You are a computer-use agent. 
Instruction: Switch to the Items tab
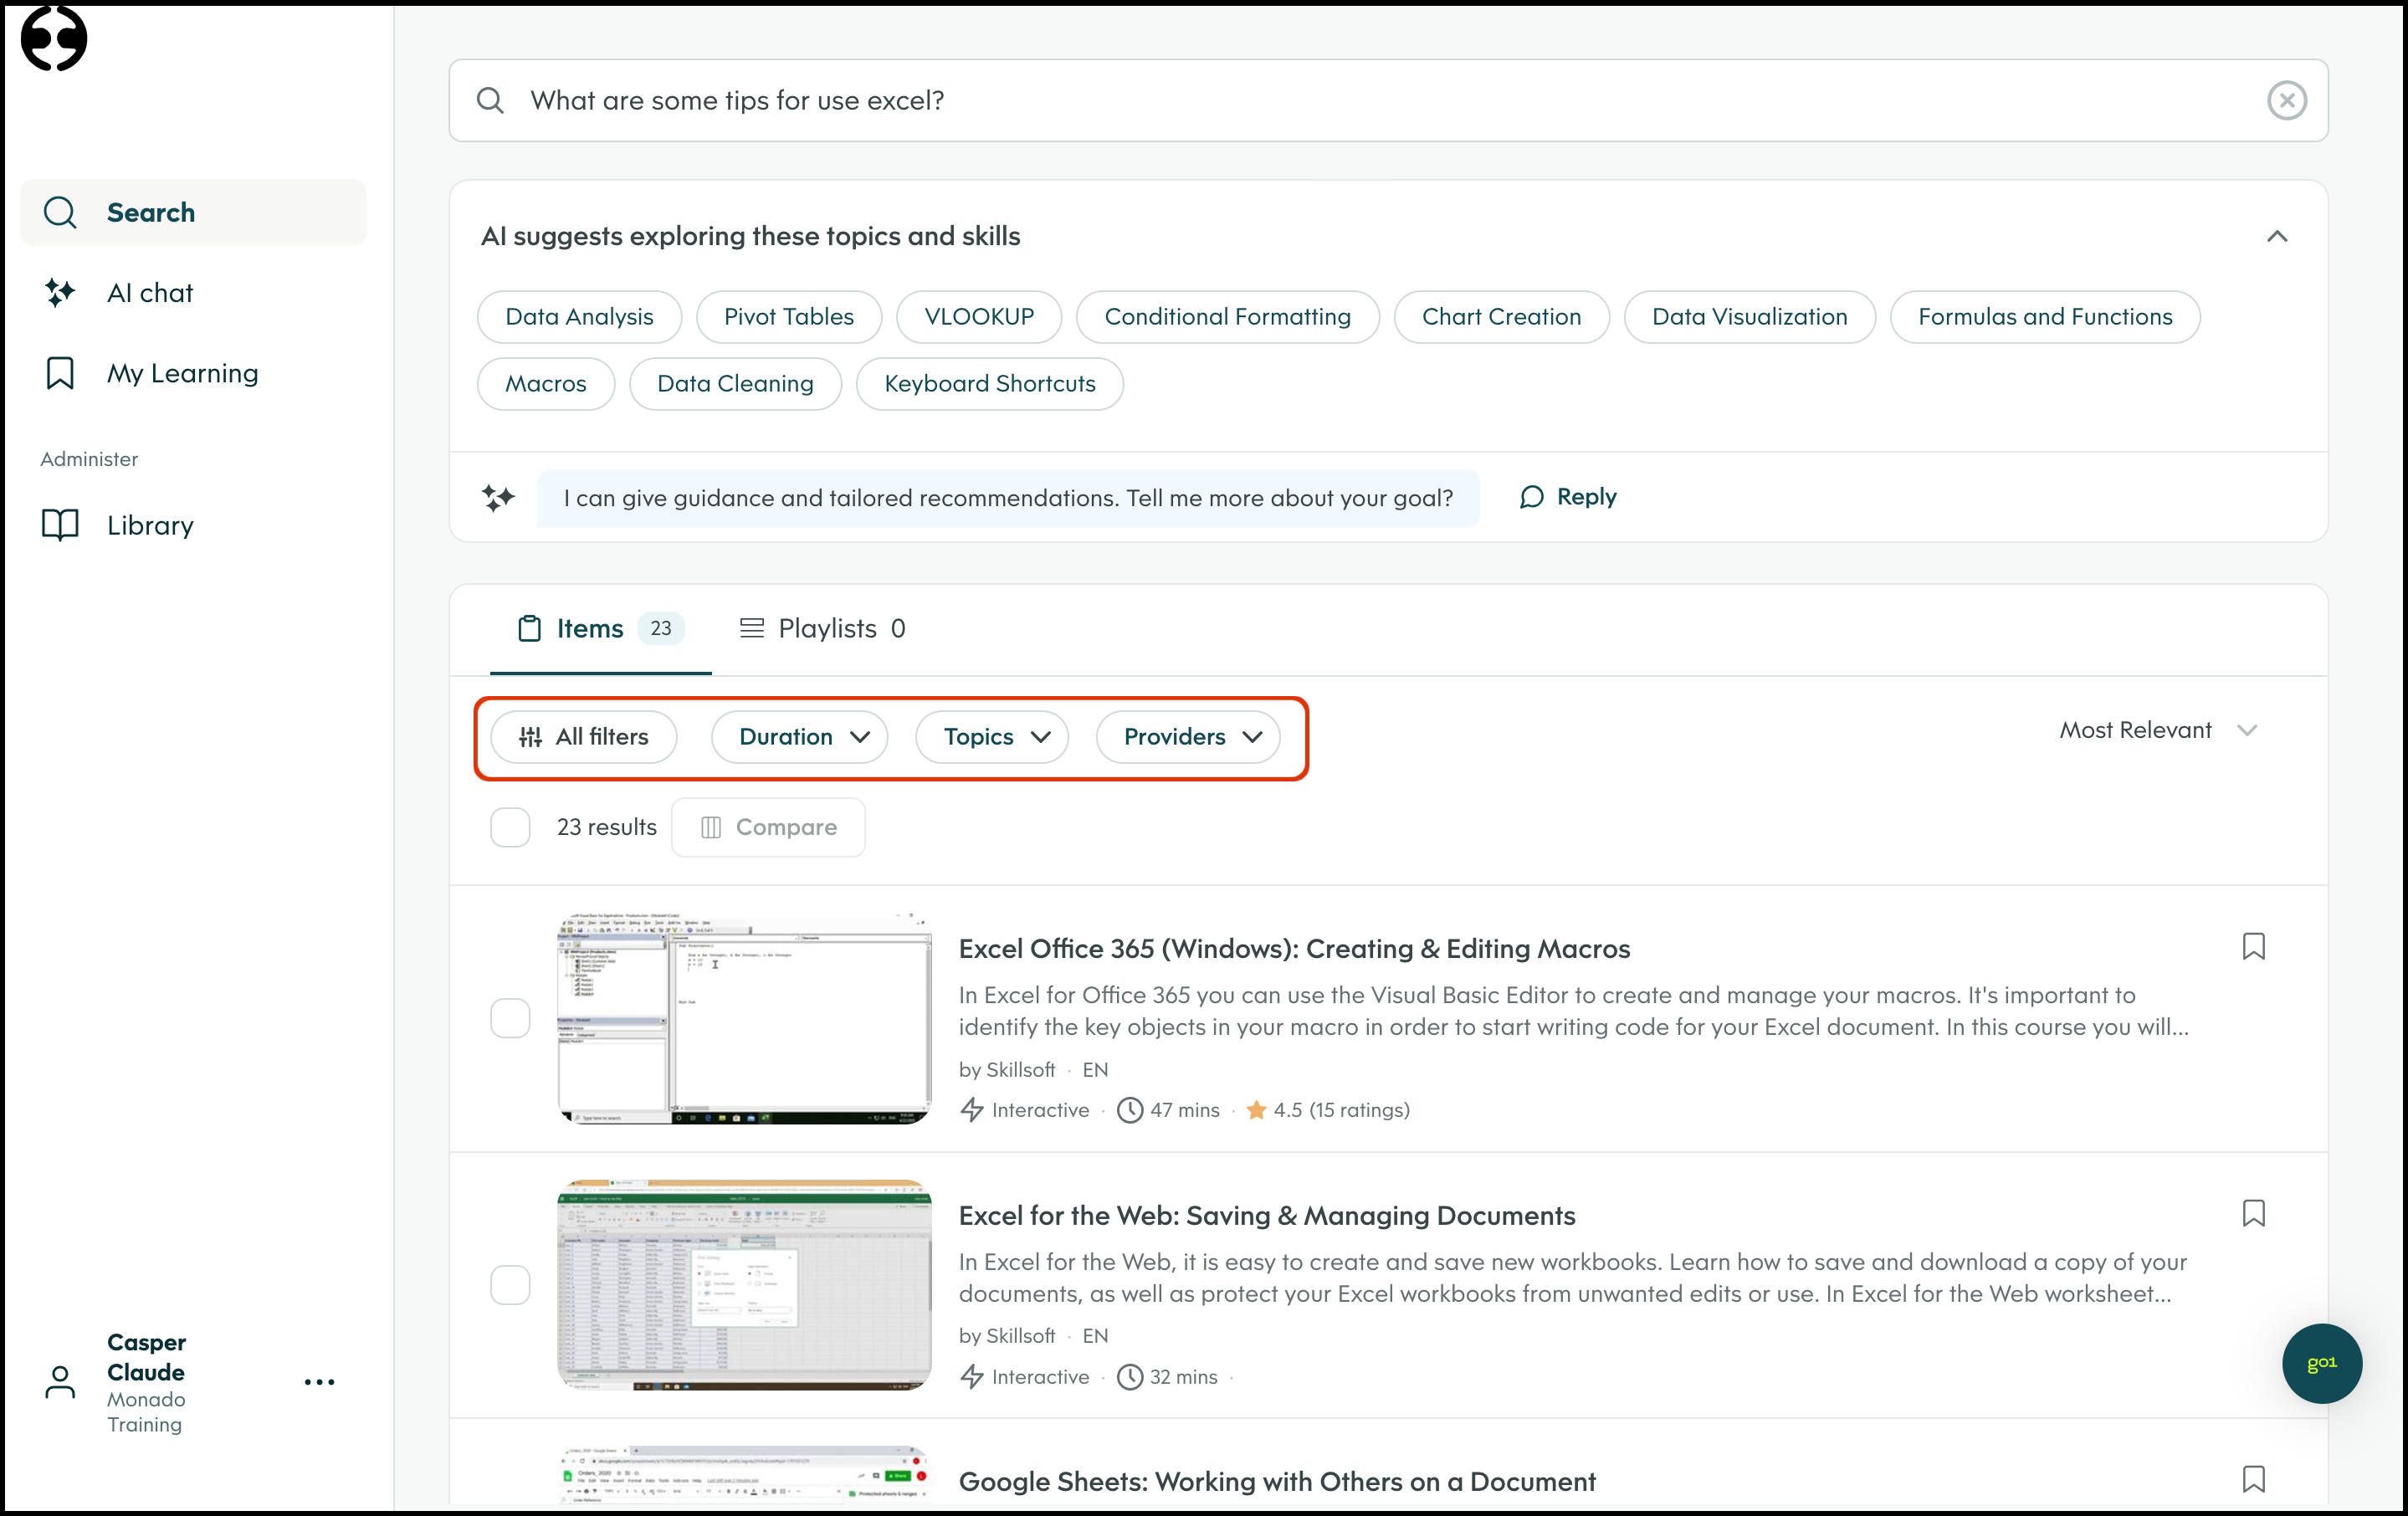[600, 628]
